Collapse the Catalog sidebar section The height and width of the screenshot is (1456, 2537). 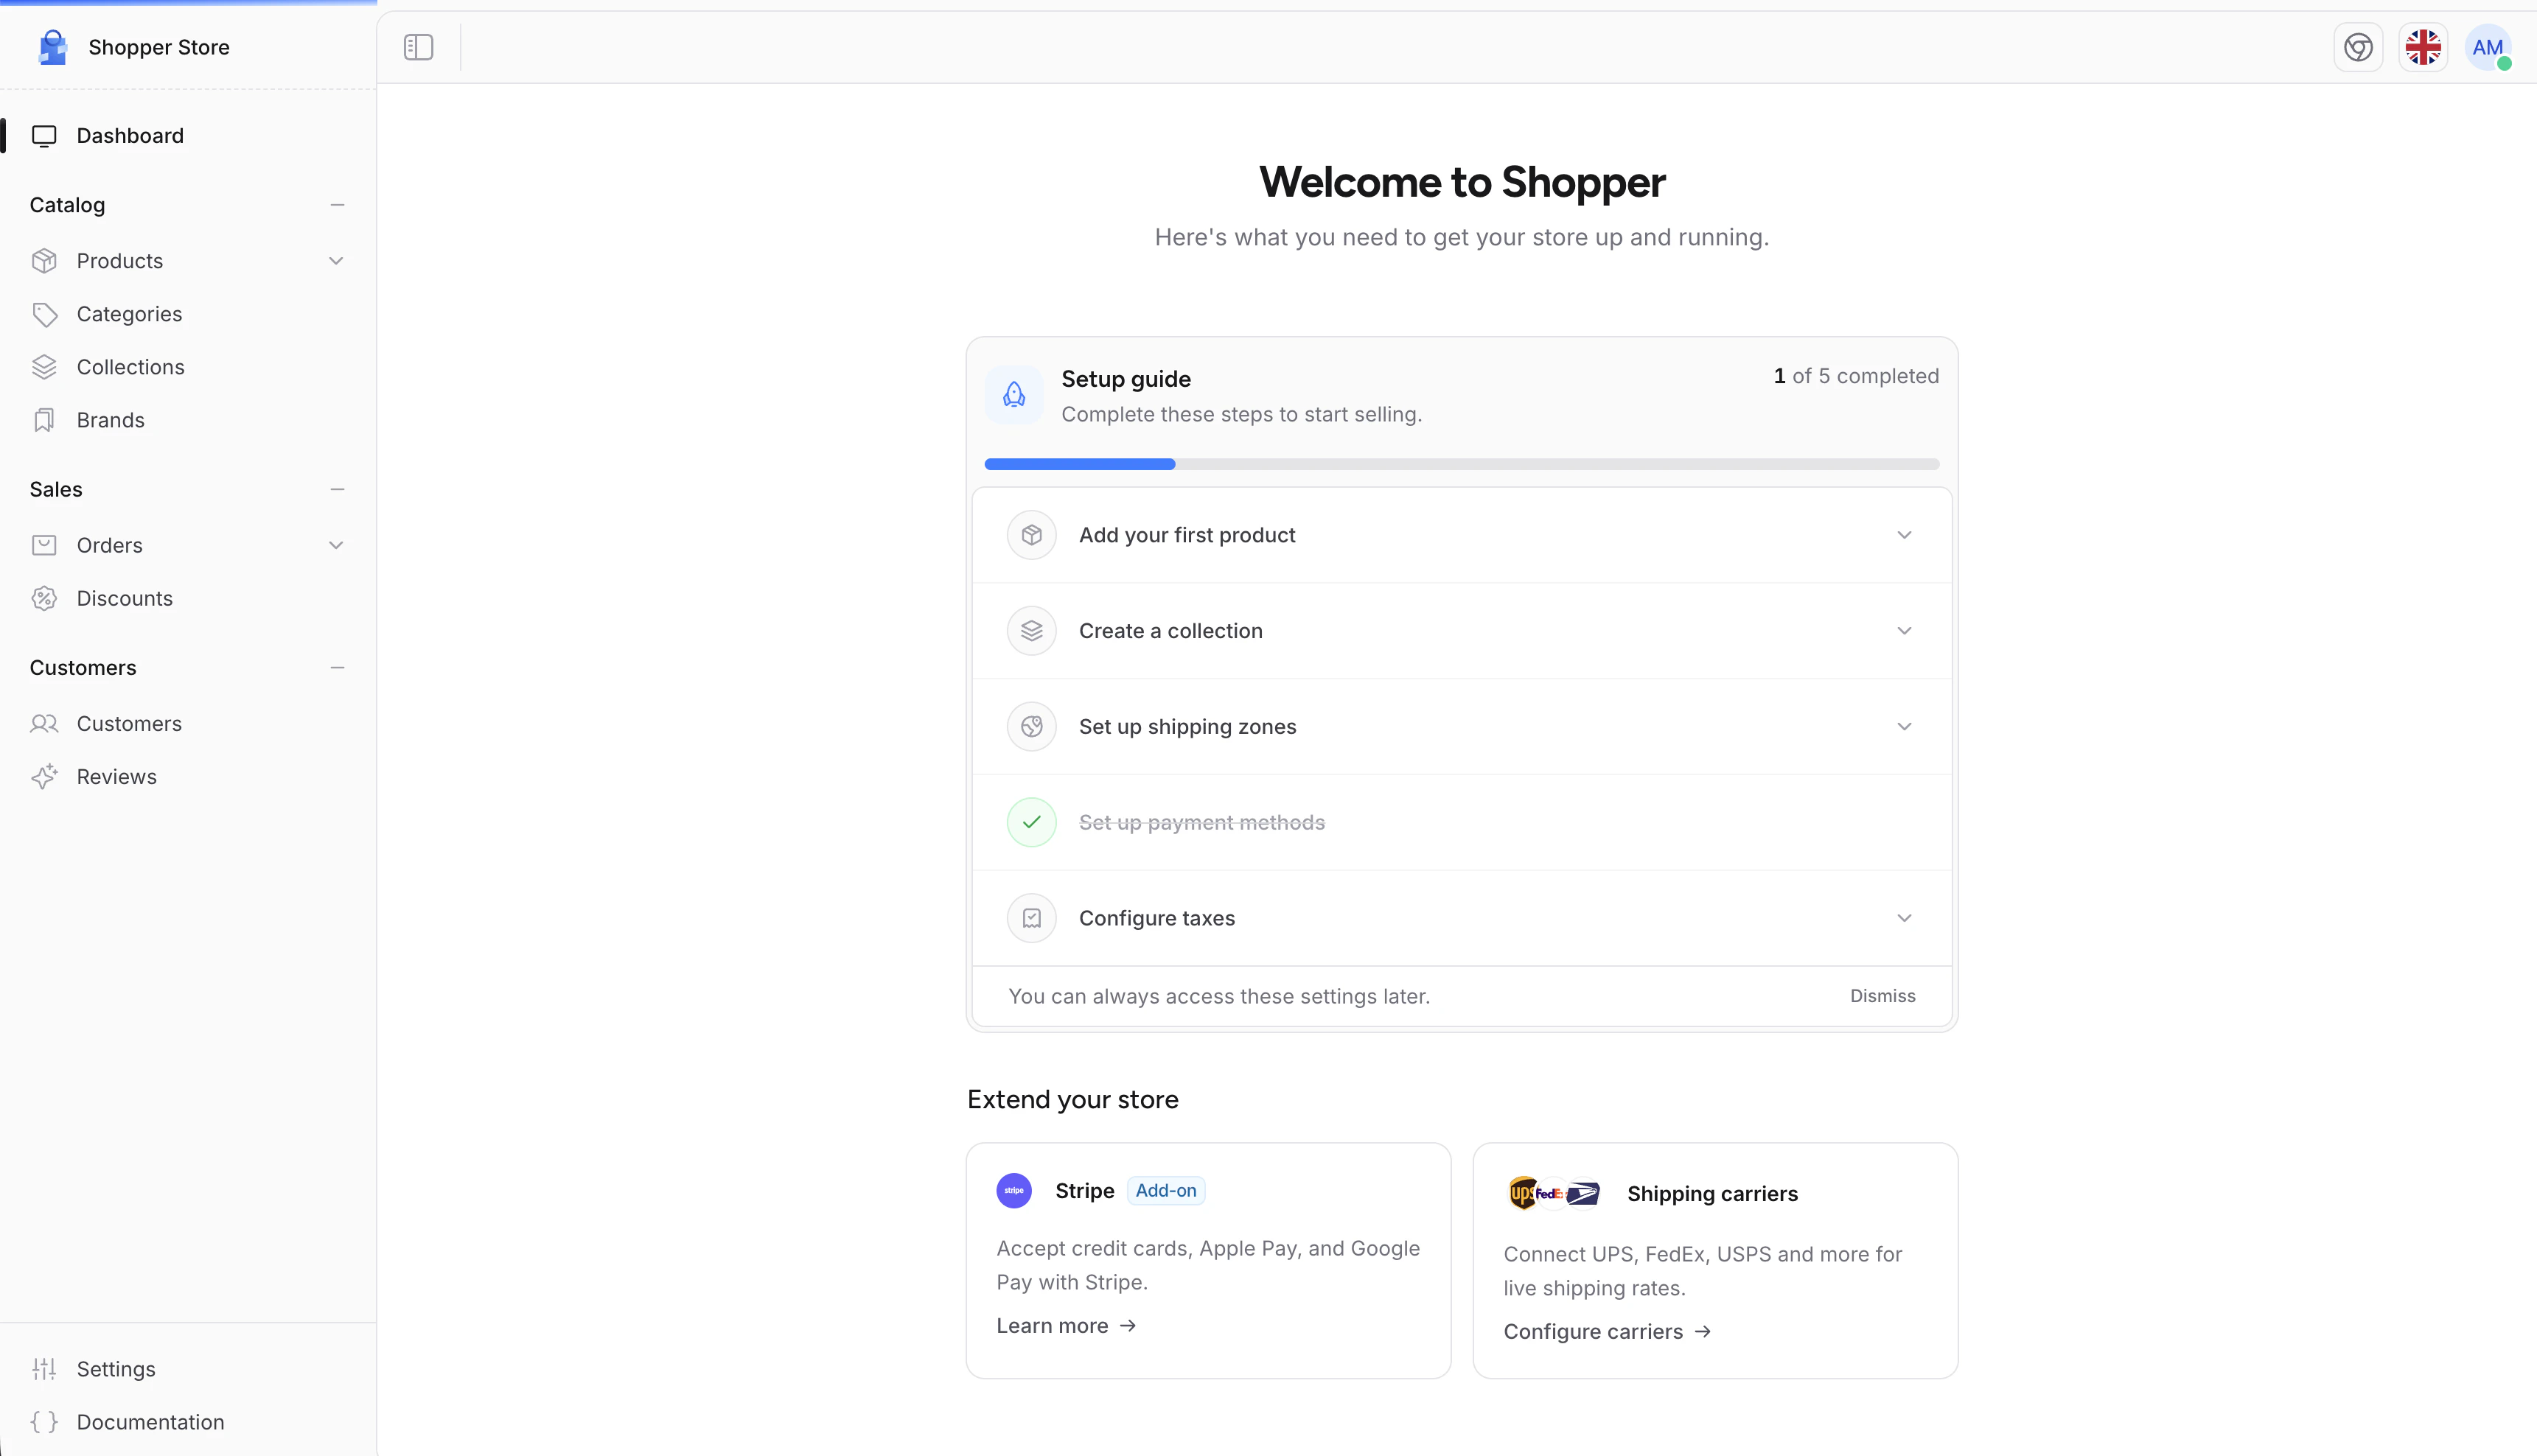[338, 205]
